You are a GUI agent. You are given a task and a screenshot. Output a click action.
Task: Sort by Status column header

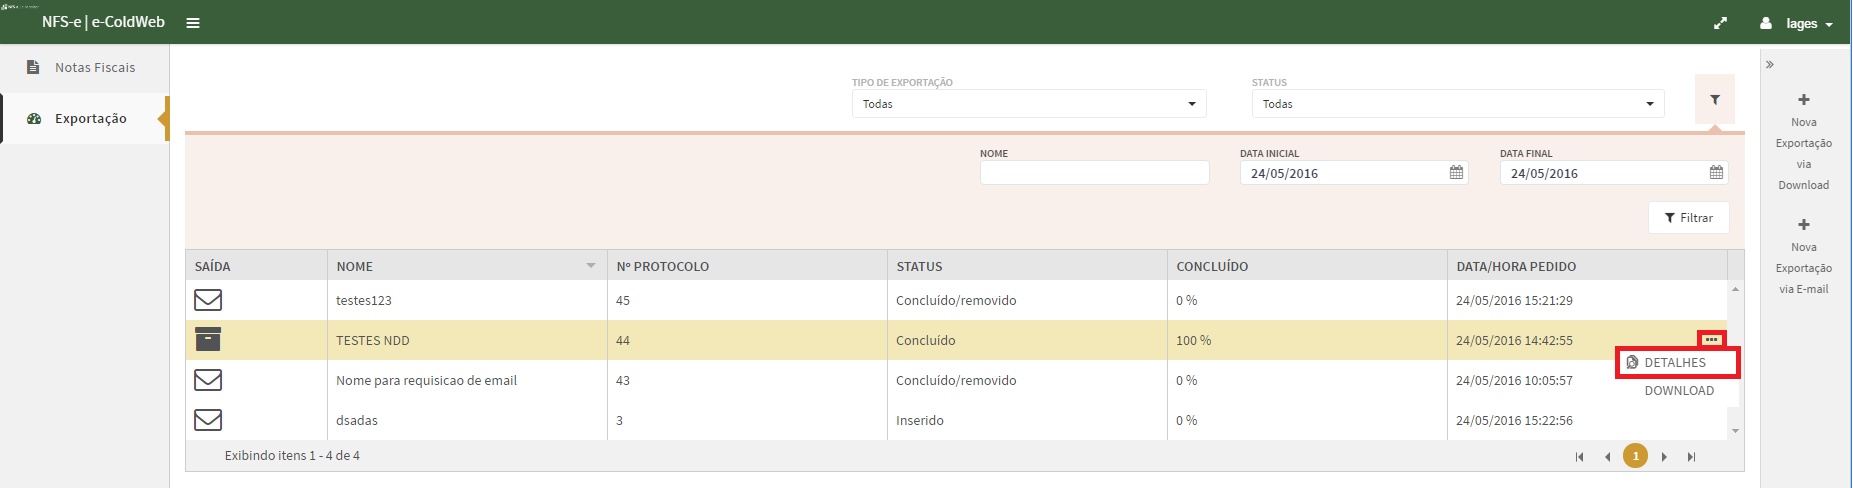(x=1026, y=266)
